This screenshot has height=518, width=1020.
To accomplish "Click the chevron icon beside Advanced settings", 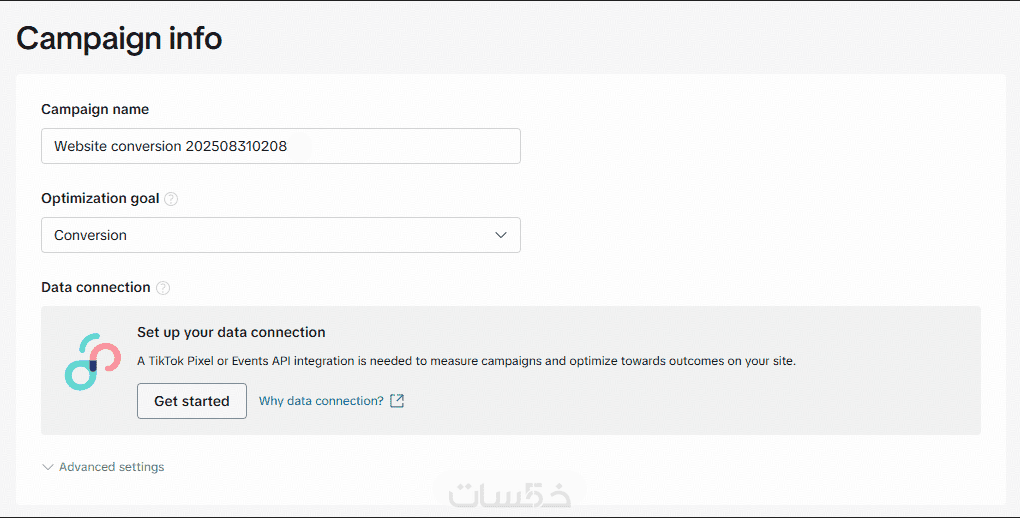I will click(47, 467).
